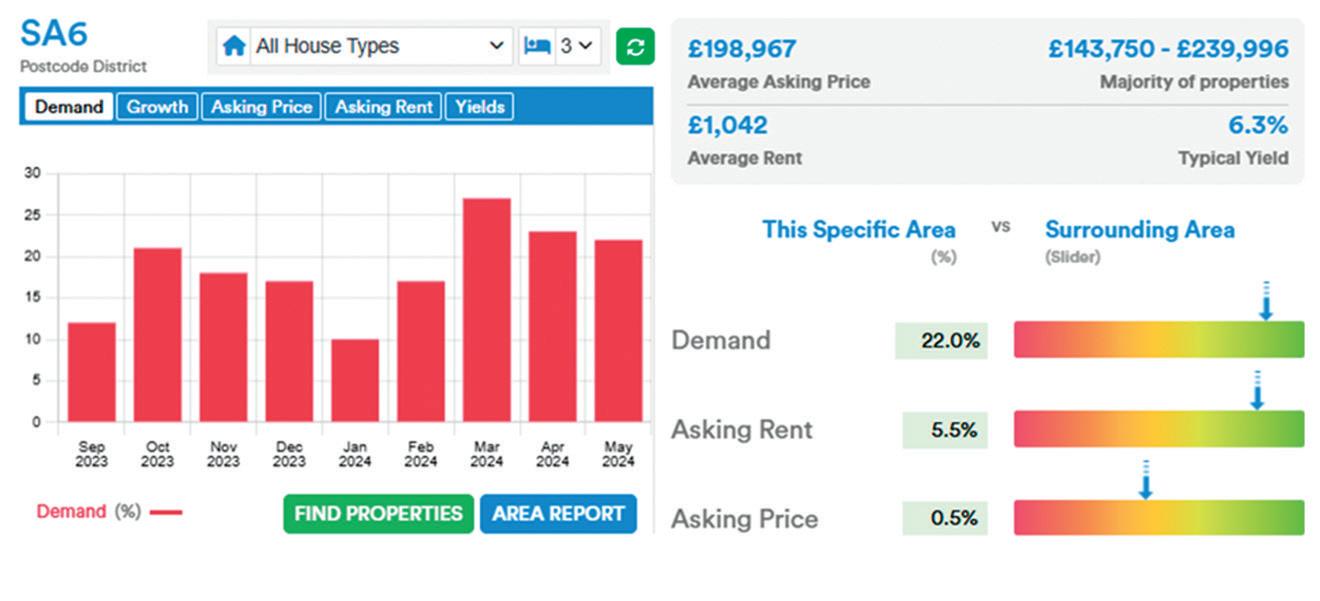Open the Area Report button
This screenshot has height=601, width=1320.
click(x=558, y=514)
